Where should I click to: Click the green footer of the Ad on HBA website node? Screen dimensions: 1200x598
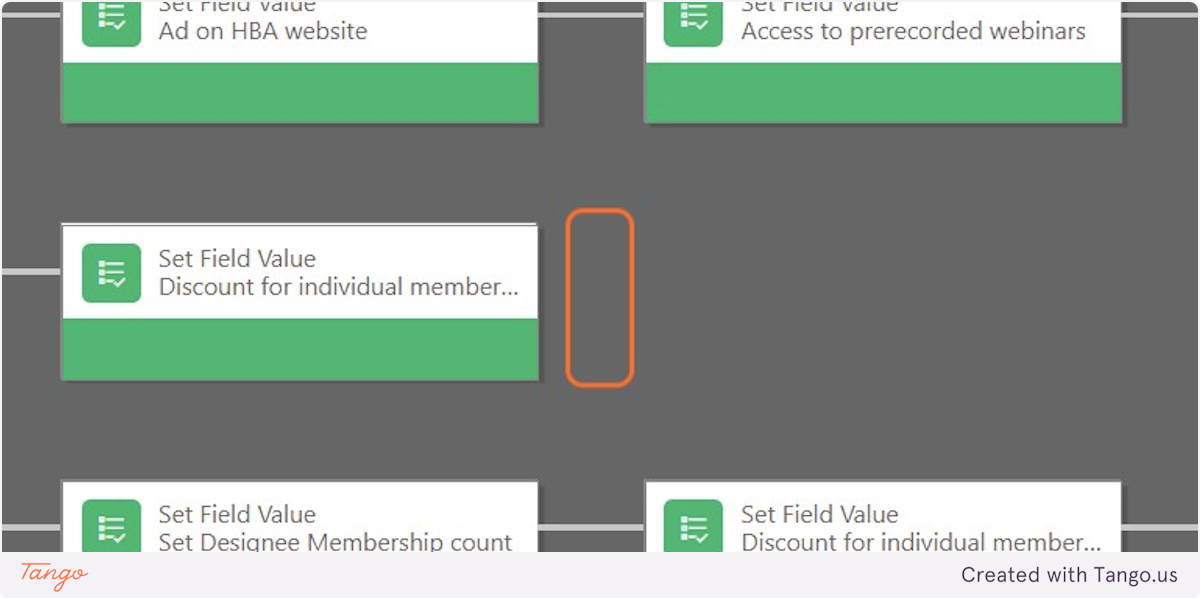(x=300, y=93)
